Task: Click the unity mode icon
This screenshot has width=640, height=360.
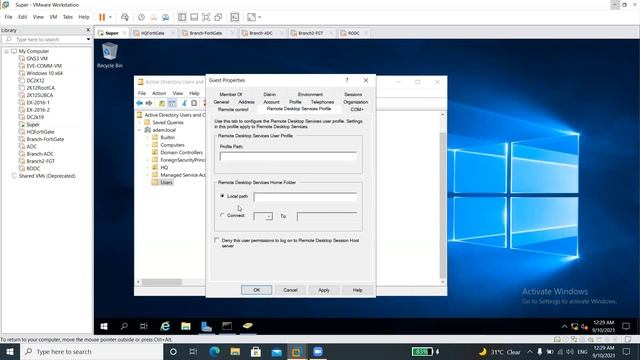Action: tap(218, 17)
